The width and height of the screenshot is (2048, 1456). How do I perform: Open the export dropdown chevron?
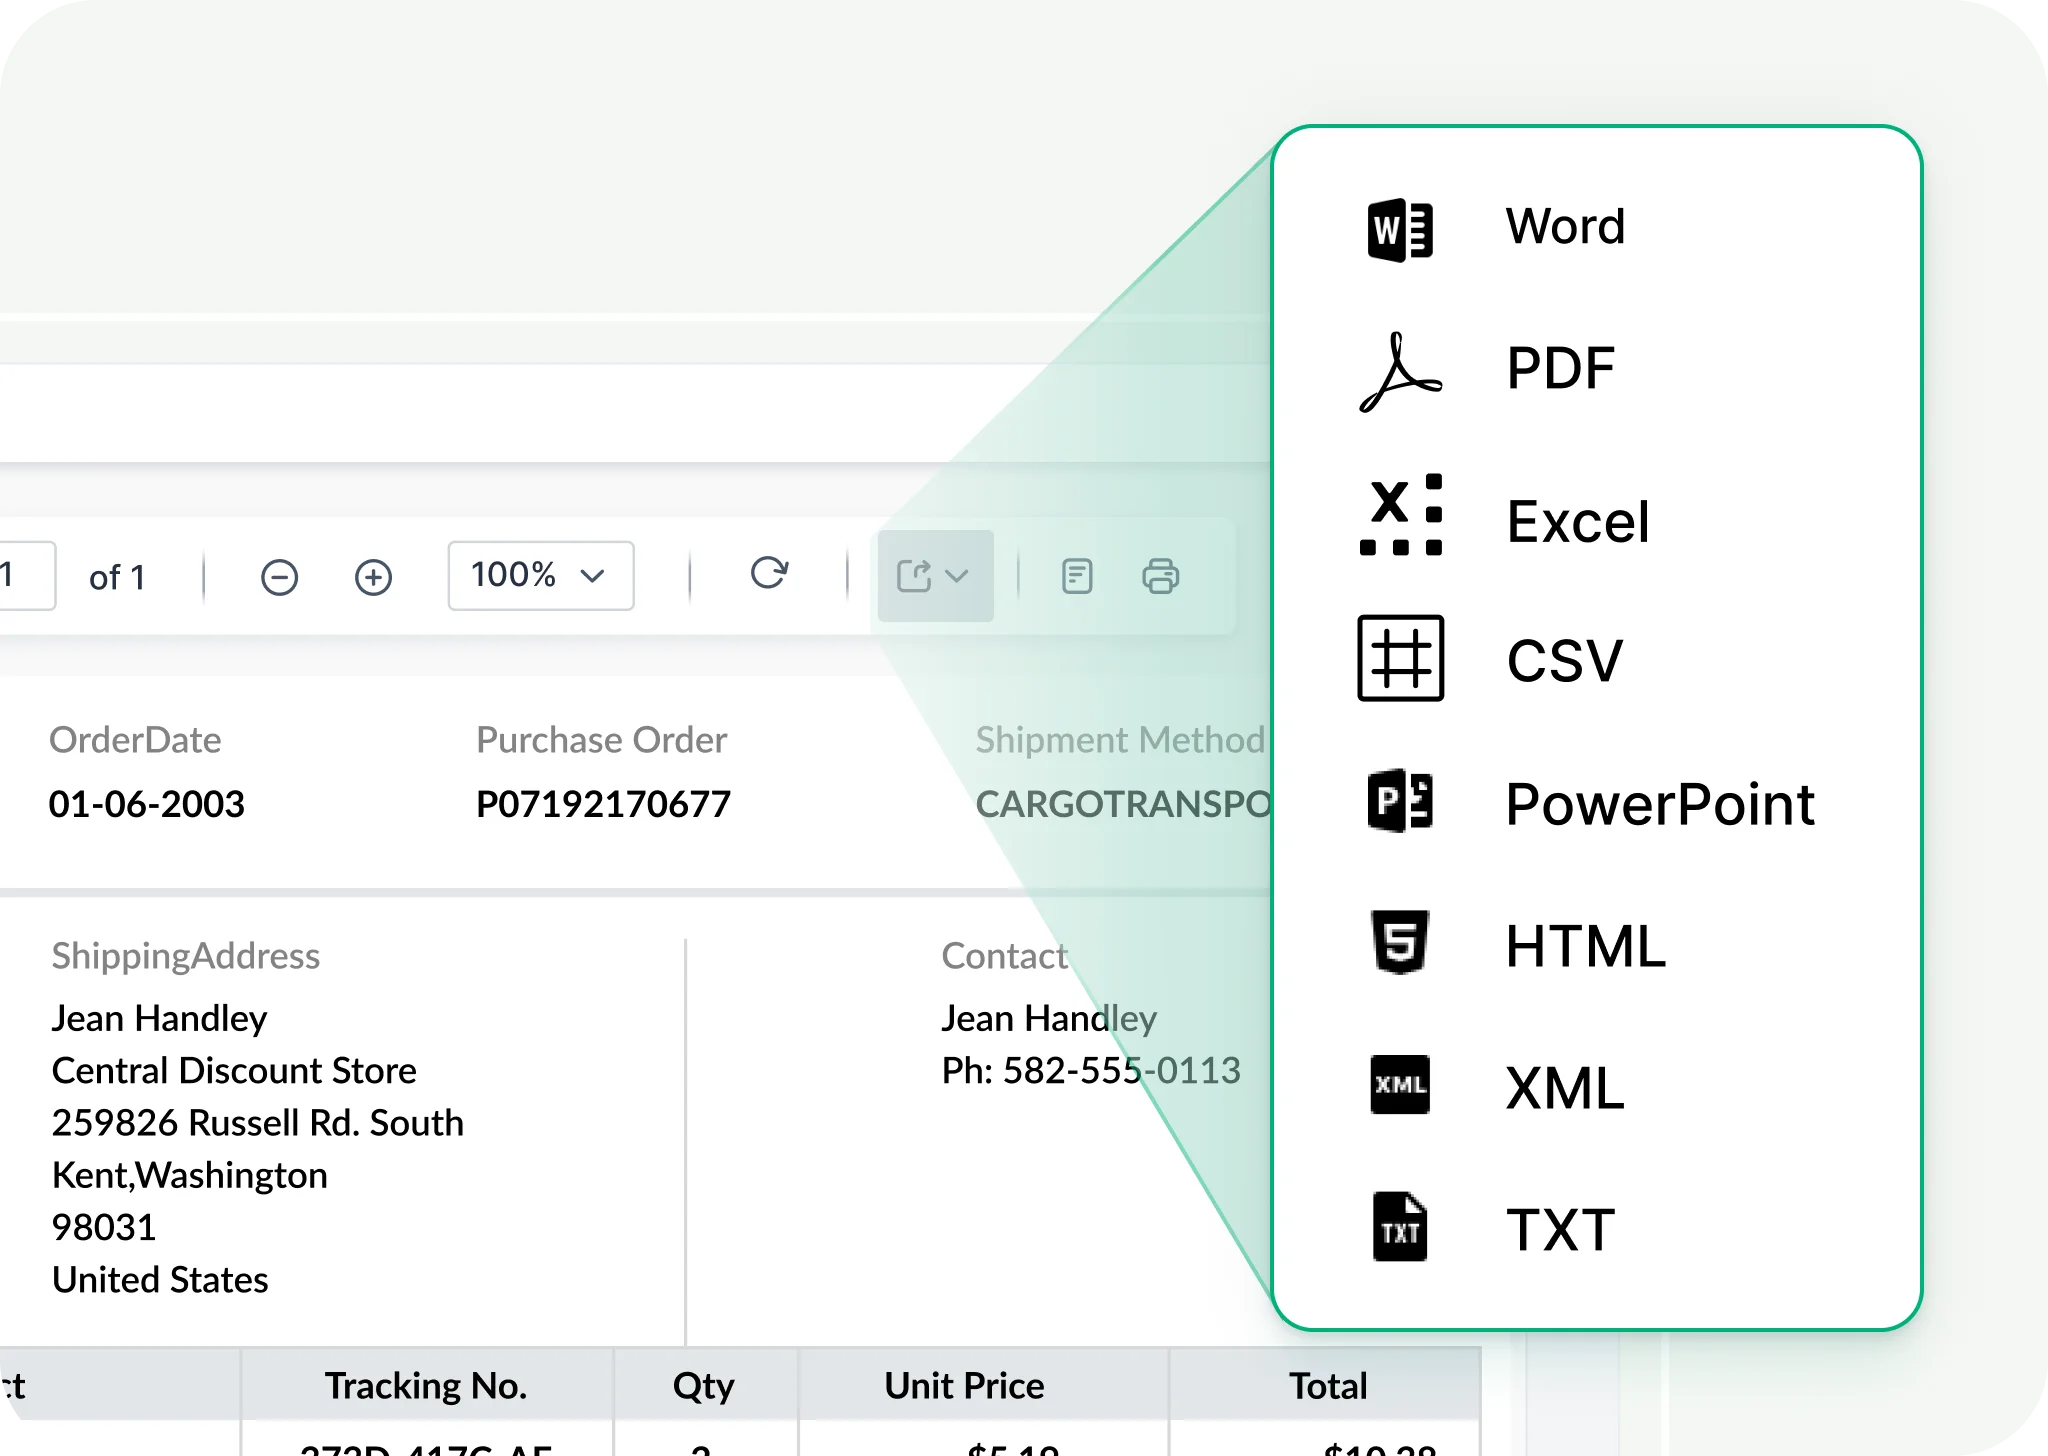pyautogui.click(x=957, y=576)
